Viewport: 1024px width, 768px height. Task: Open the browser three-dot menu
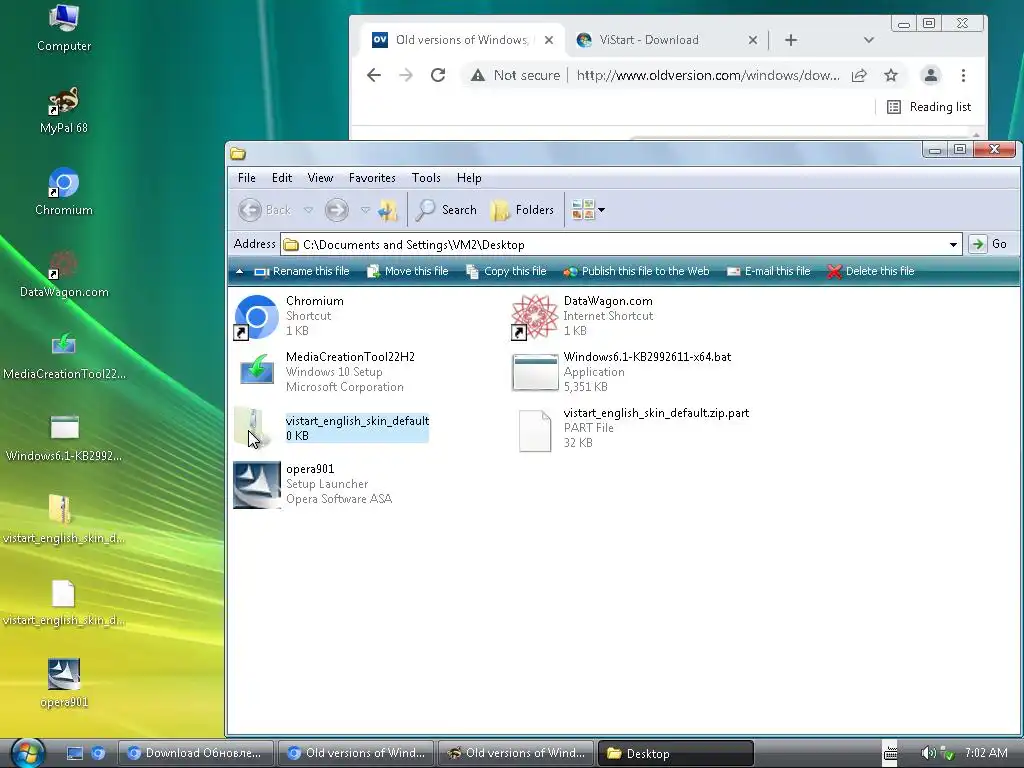(x=963, y=75)
